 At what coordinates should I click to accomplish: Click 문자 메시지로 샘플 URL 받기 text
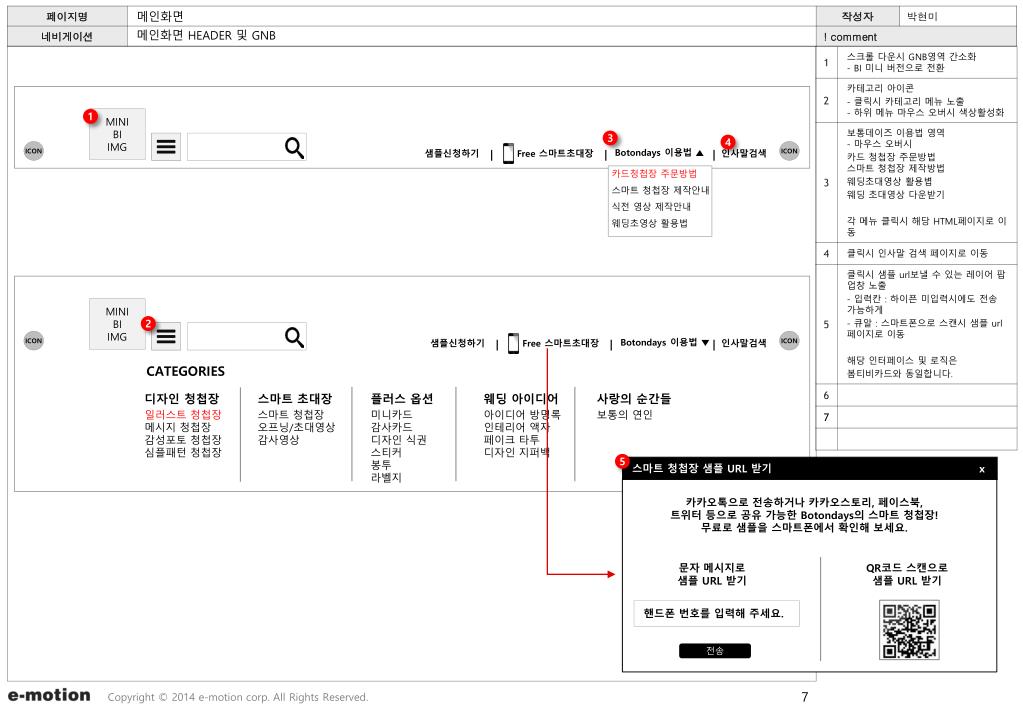712,574
